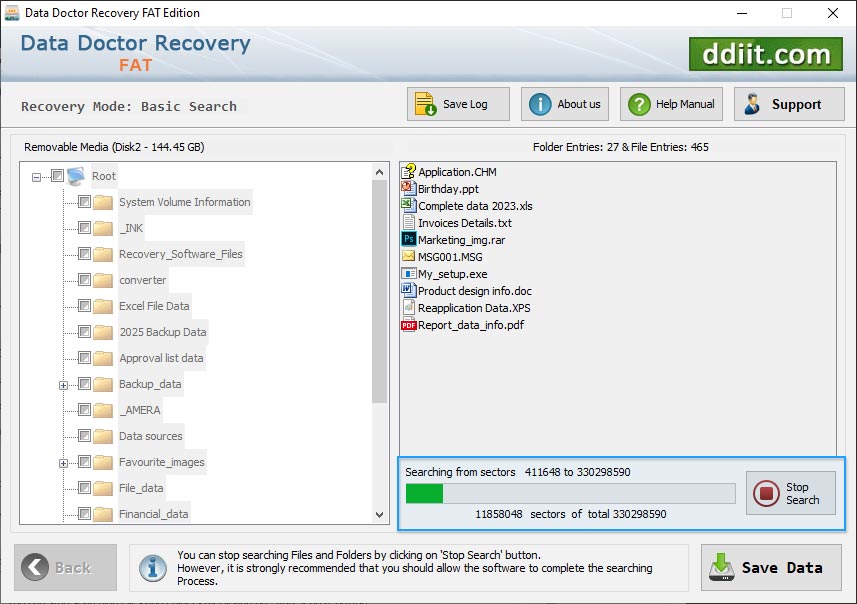
Task: Toggle the checkbox beside Excel File Data
Action: [x=85, y=305]
